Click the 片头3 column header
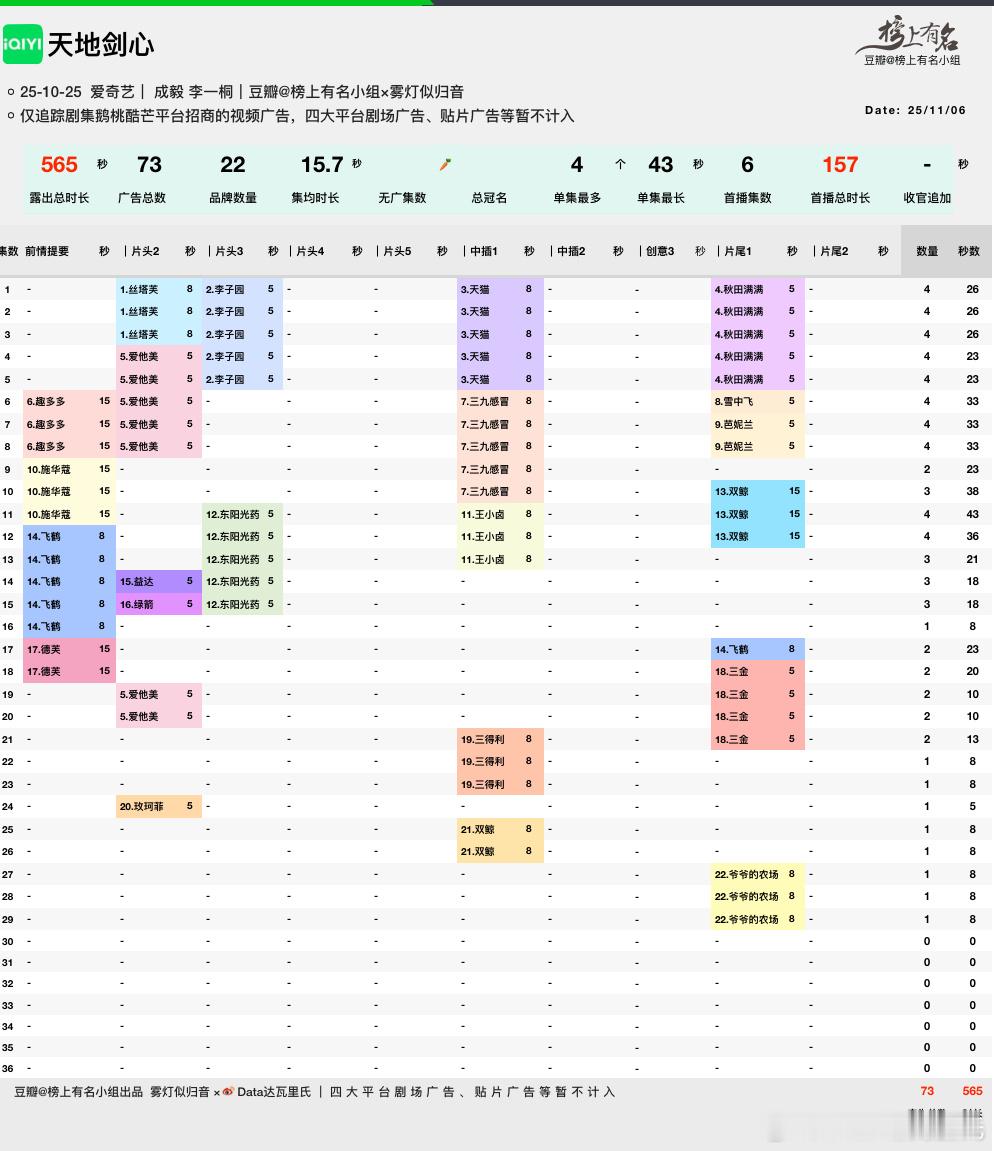 coord(229,251)
